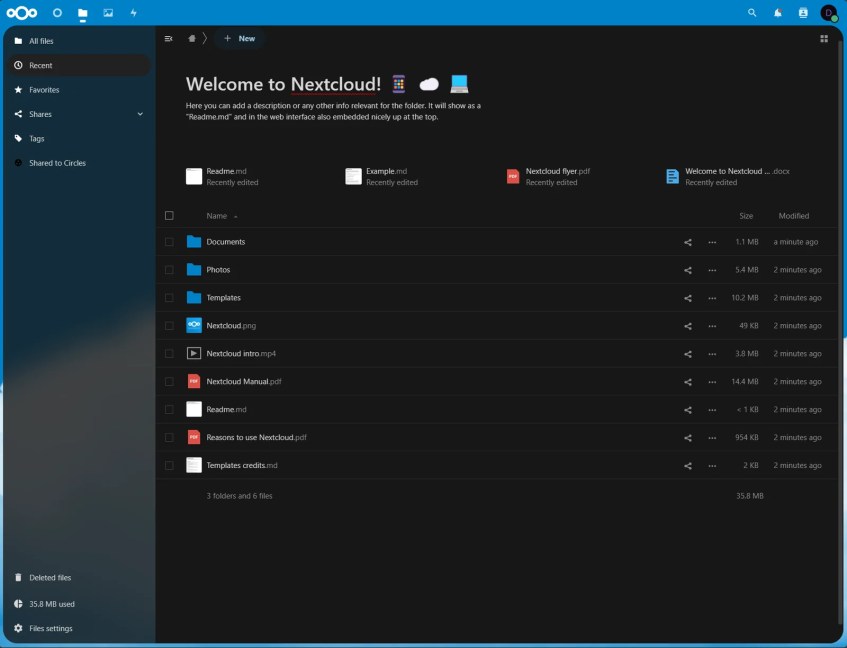847x648 pixels.
Task: Open Favorites in sidebar
Action: point(79,90)
